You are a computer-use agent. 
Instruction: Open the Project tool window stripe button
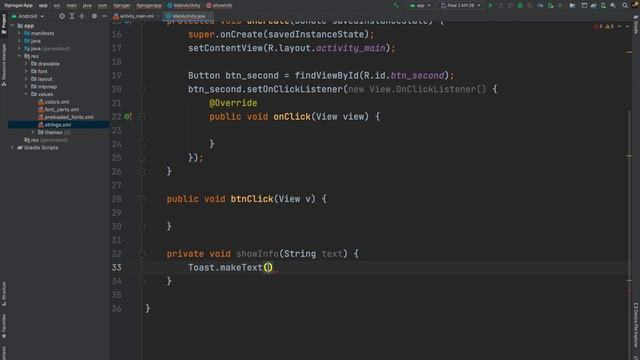pyautogui.click(x=4, y=24)
